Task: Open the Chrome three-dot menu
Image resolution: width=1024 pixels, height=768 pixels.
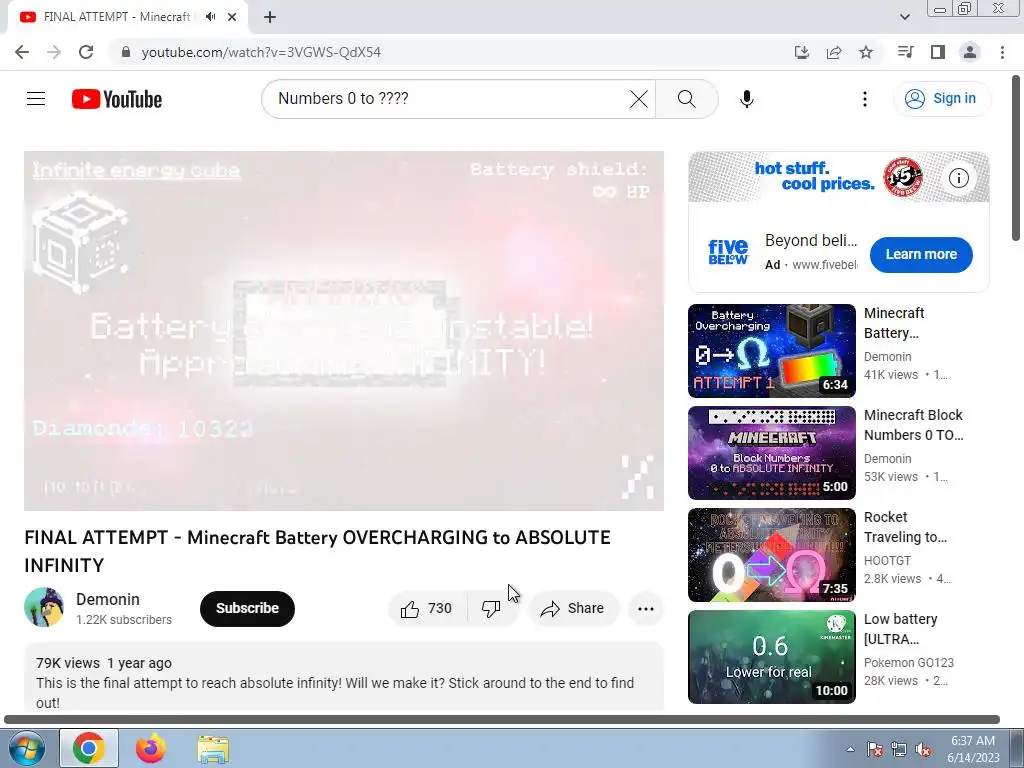Action: pyautogui.click(x=1002, y=52)
